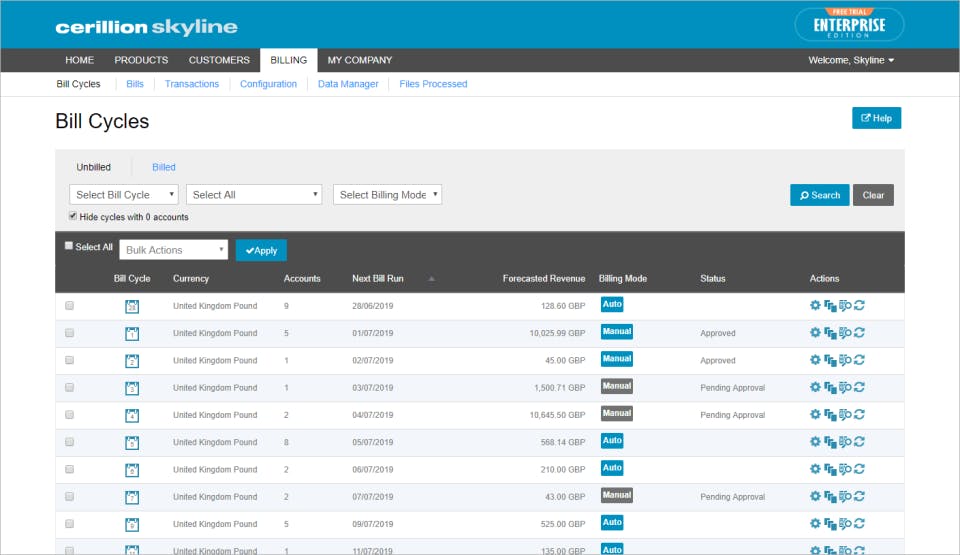
Task: Click the Apply button
Action: click(x=261, y=250)
